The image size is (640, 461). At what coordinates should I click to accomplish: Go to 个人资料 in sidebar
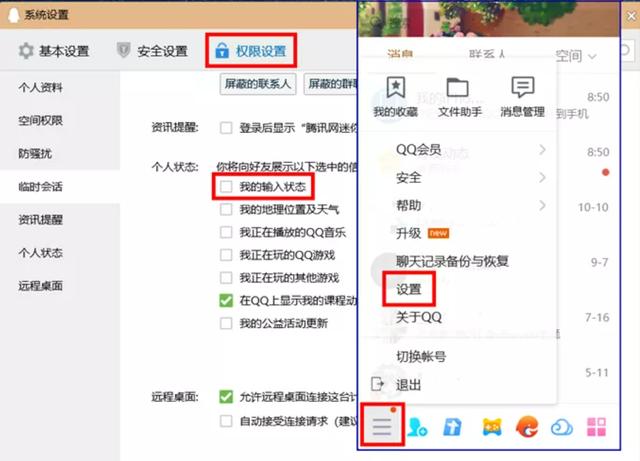coord(40,87)
